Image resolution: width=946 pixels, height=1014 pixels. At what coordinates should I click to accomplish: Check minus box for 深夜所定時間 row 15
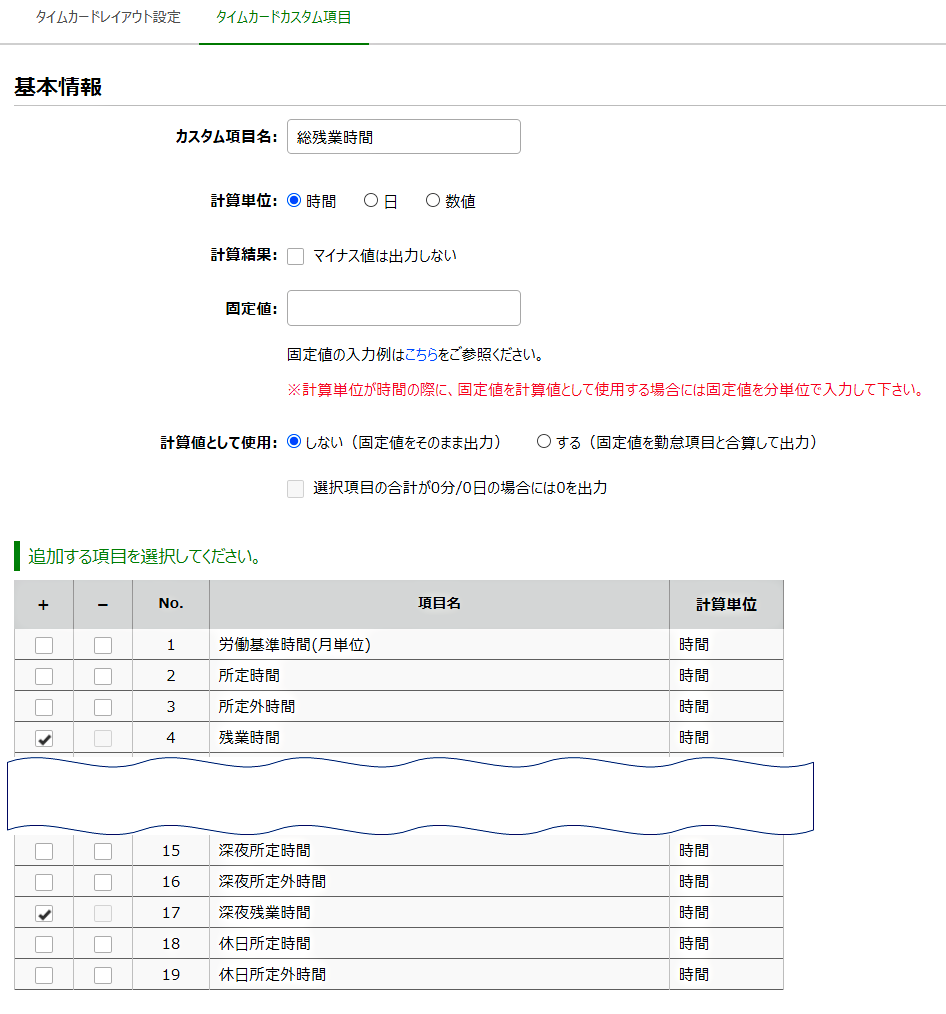click(103, 852)
